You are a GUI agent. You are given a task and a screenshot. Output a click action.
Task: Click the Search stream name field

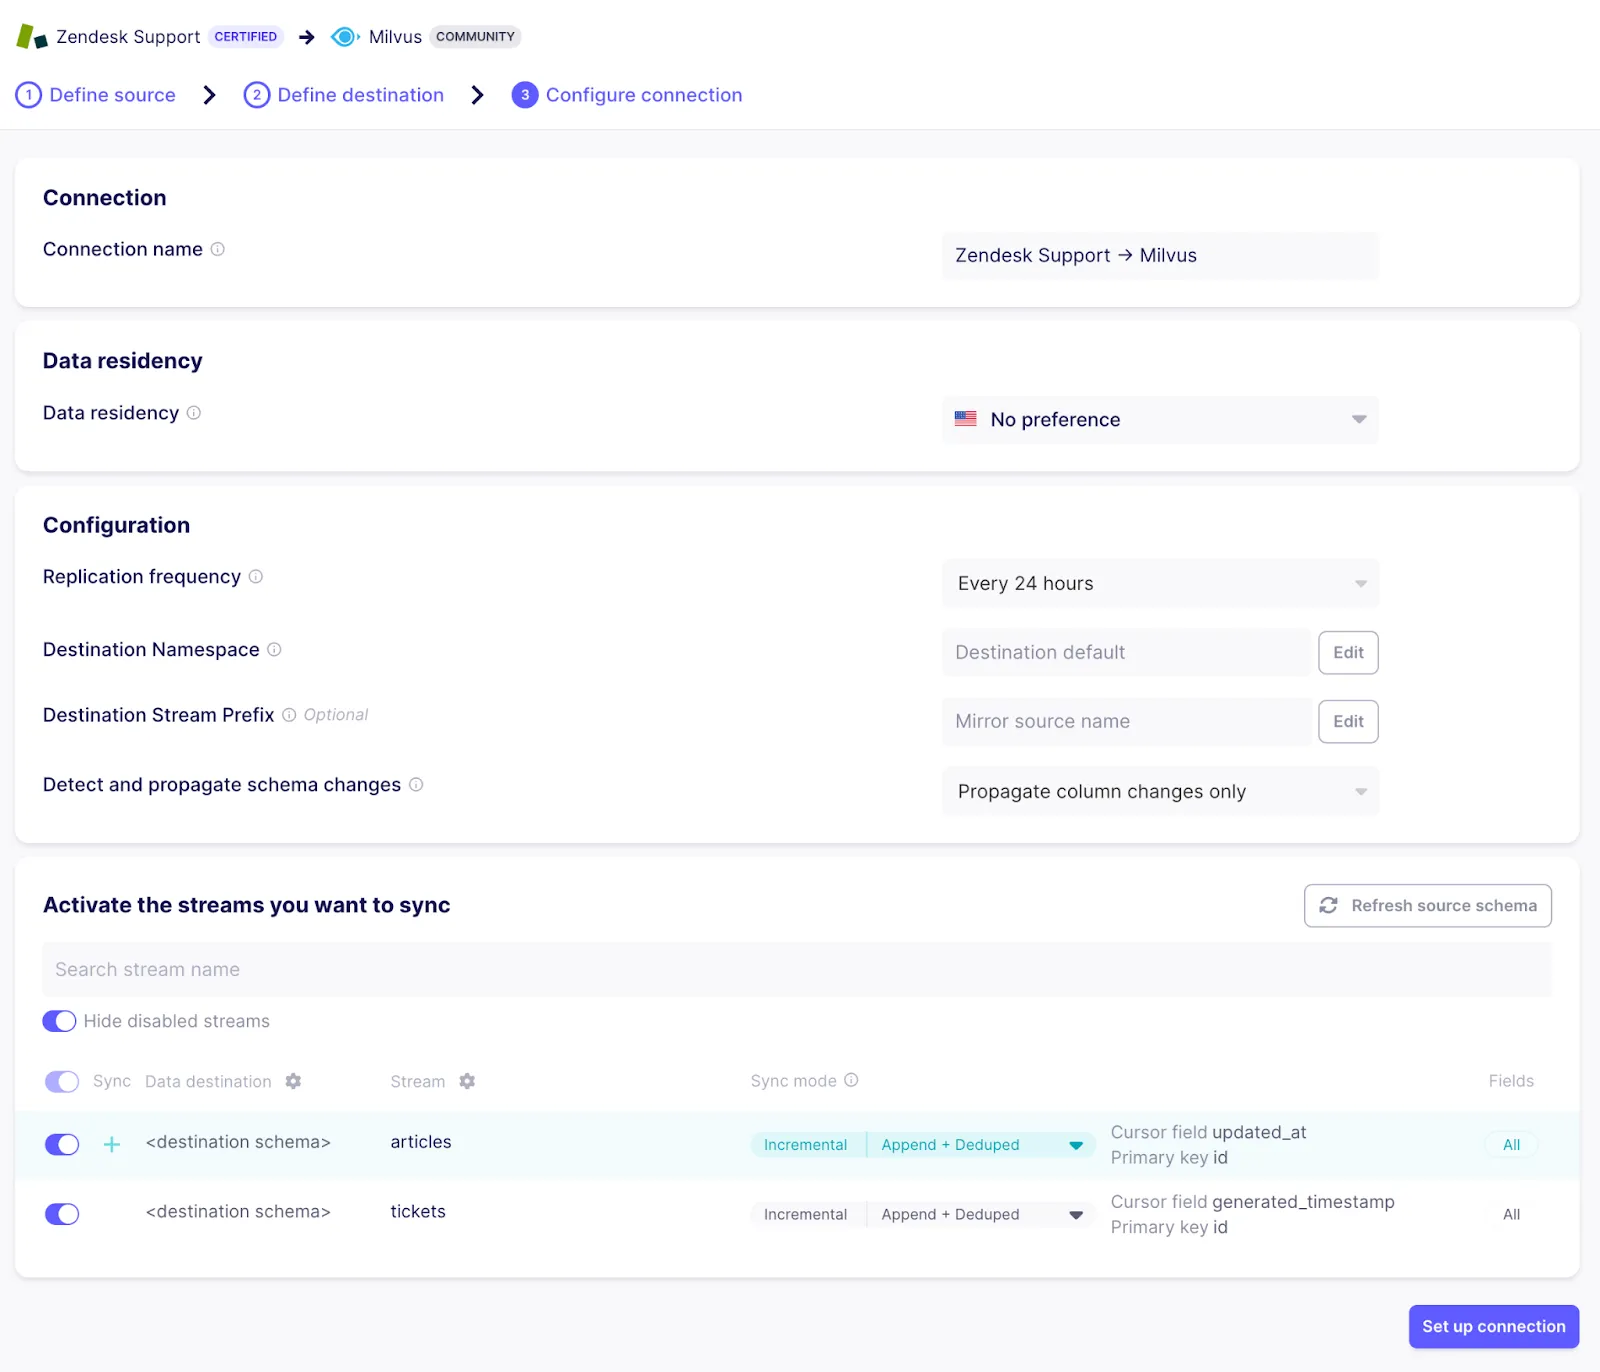point(797,970)
